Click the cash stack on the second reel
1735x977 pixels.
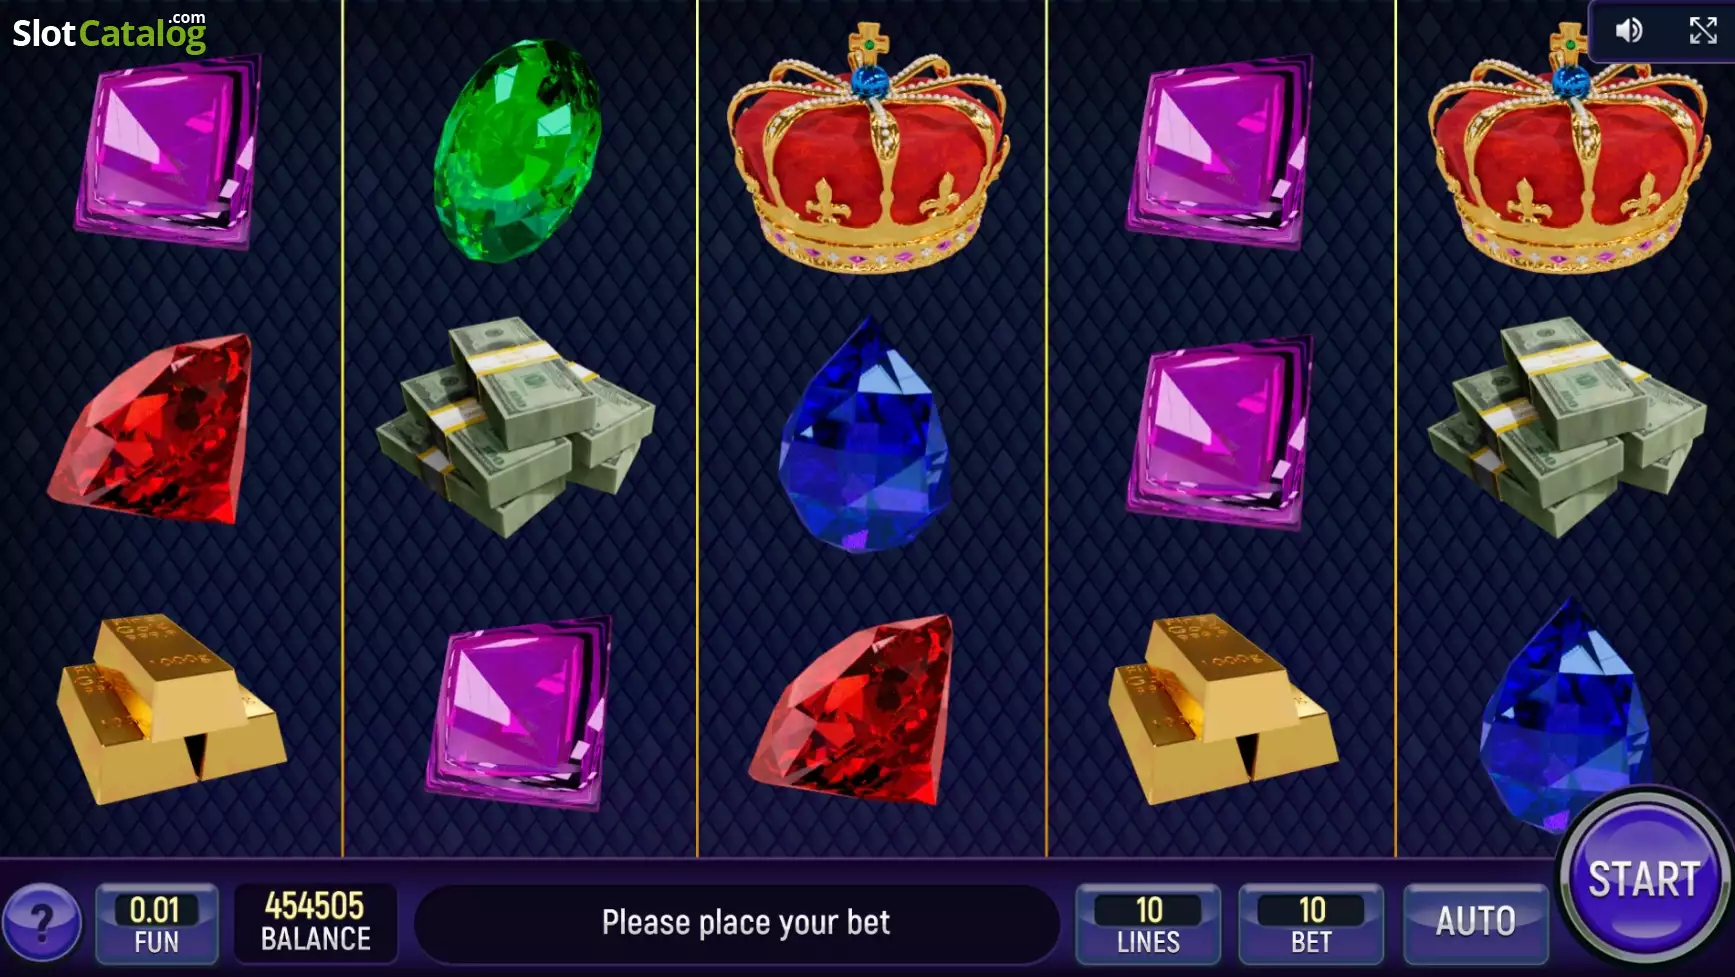(515, 427)
